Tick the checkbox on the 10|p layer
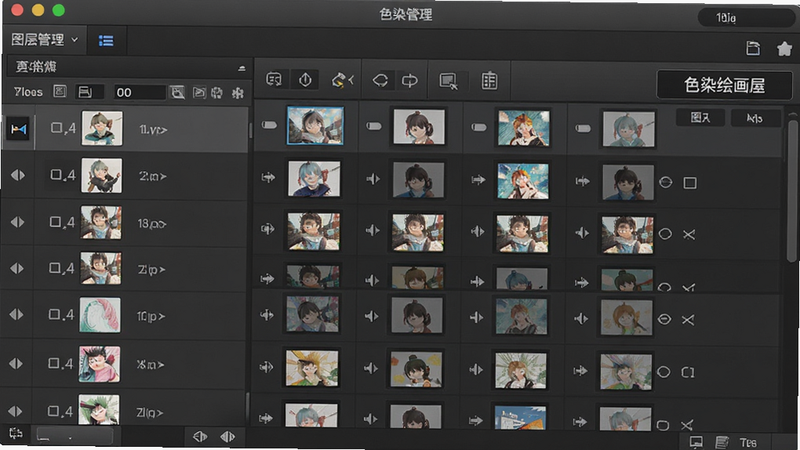800x450 pixels. (x=54, y=314)
